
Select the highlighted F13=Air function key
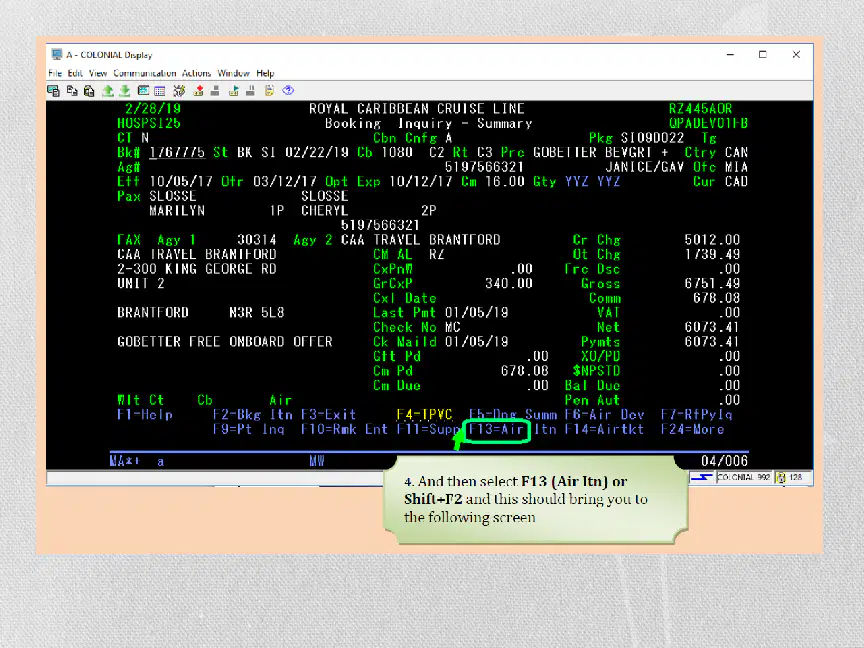pos(497,430)
